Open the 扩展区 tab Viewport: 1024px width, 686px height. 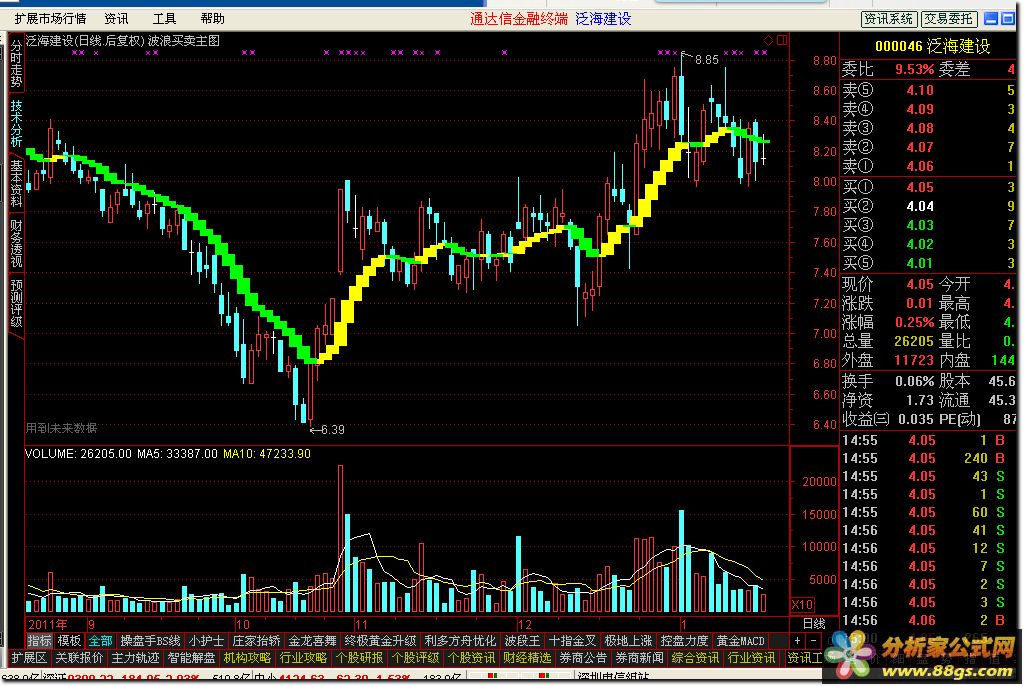click(x=29, y=658)
